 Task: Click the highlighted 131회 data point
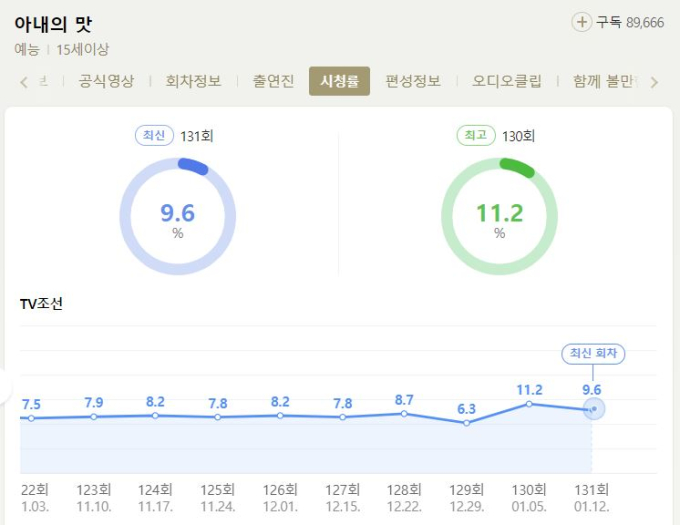point(594,409)
